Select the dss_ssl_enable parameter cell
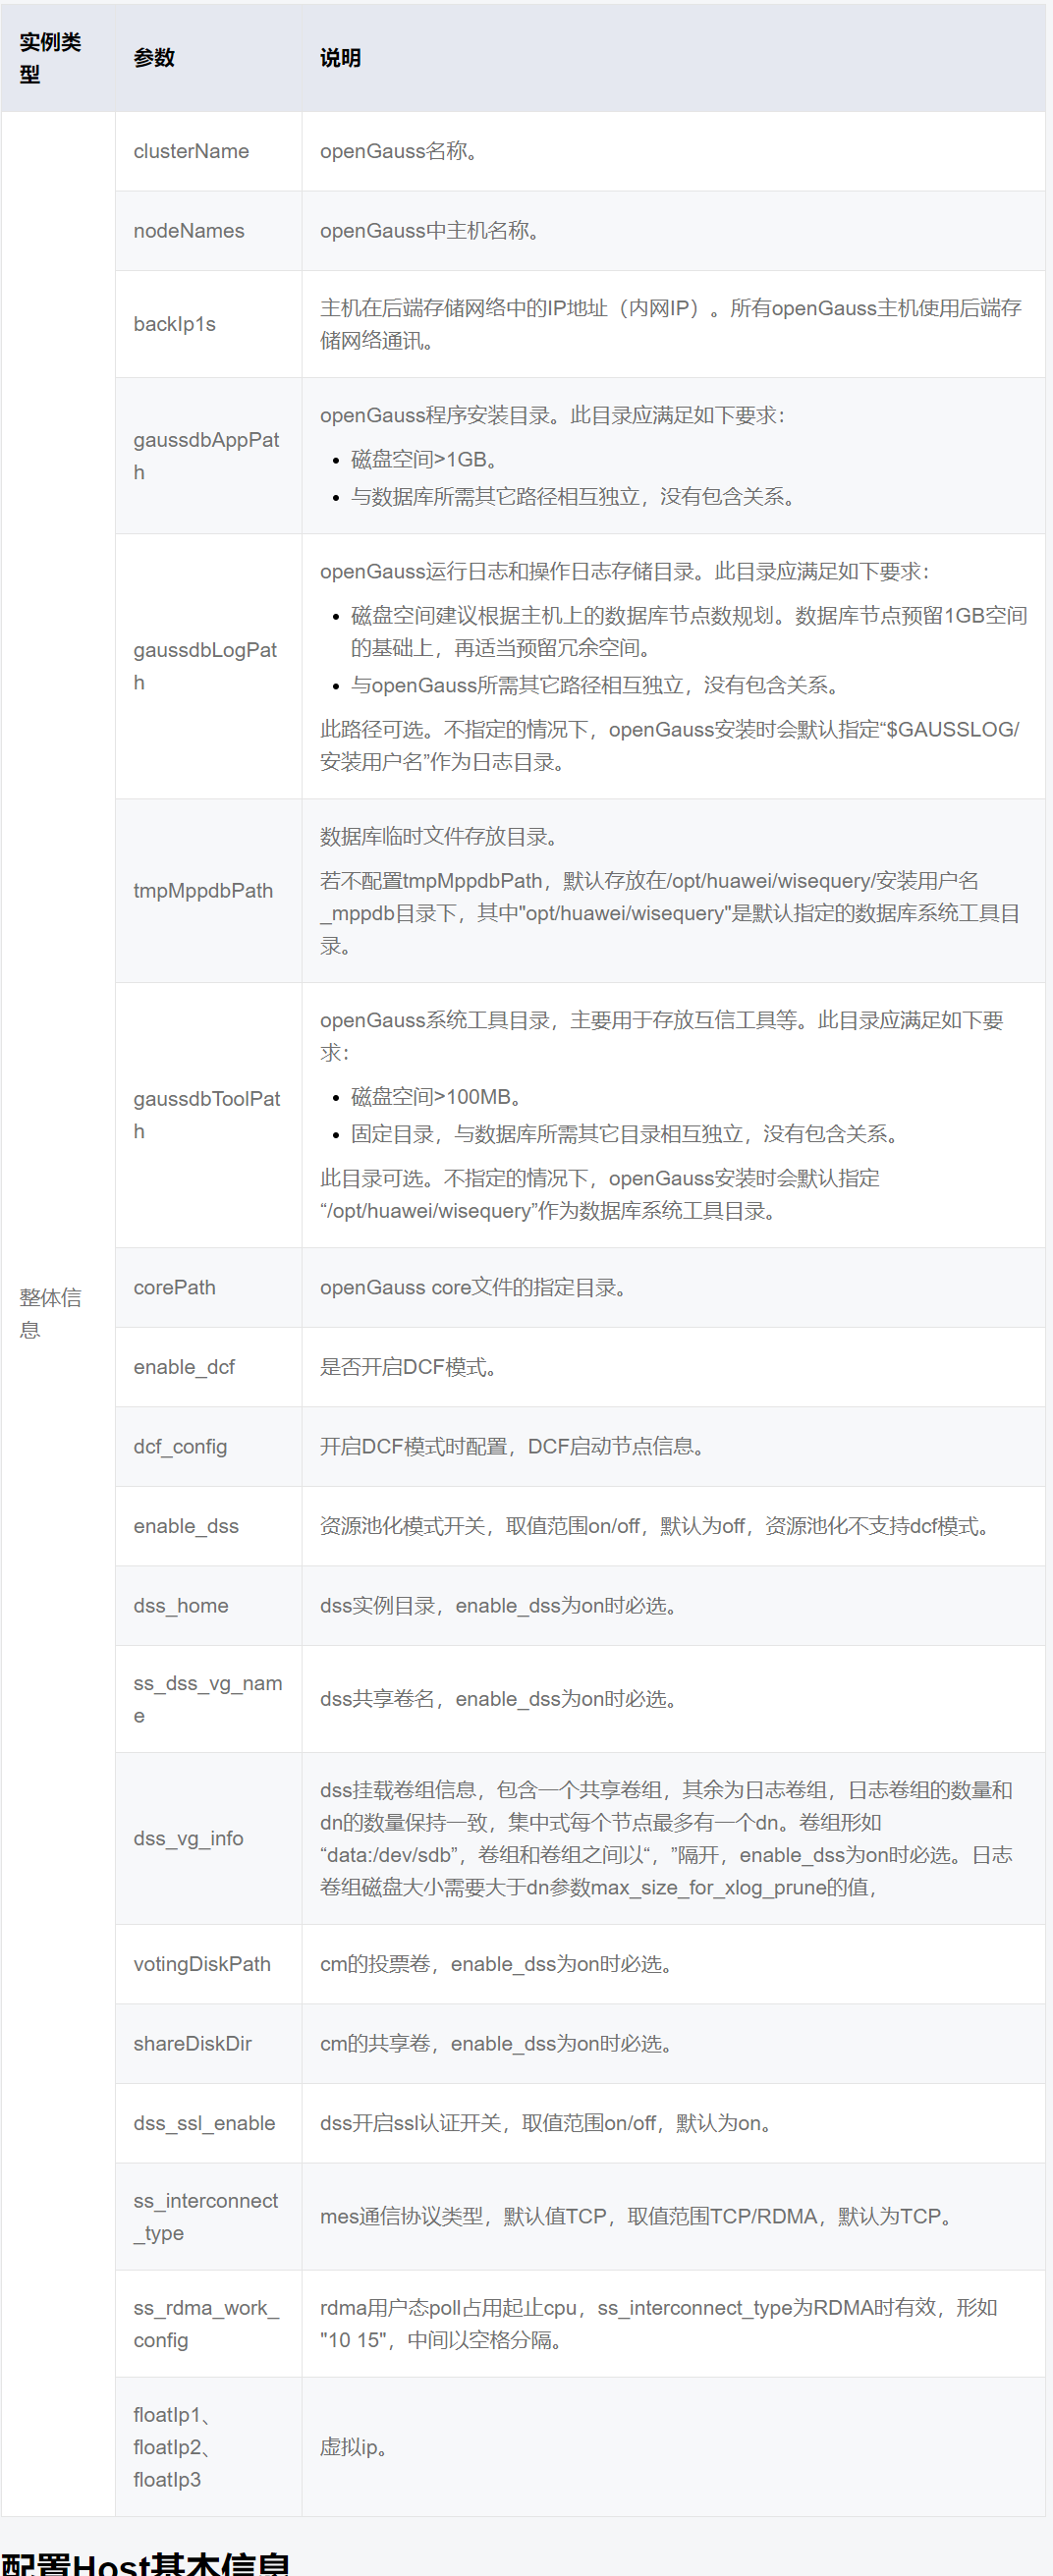Image resolution: width=1053 pixels, height=2576 pixels. [208, 2123]
